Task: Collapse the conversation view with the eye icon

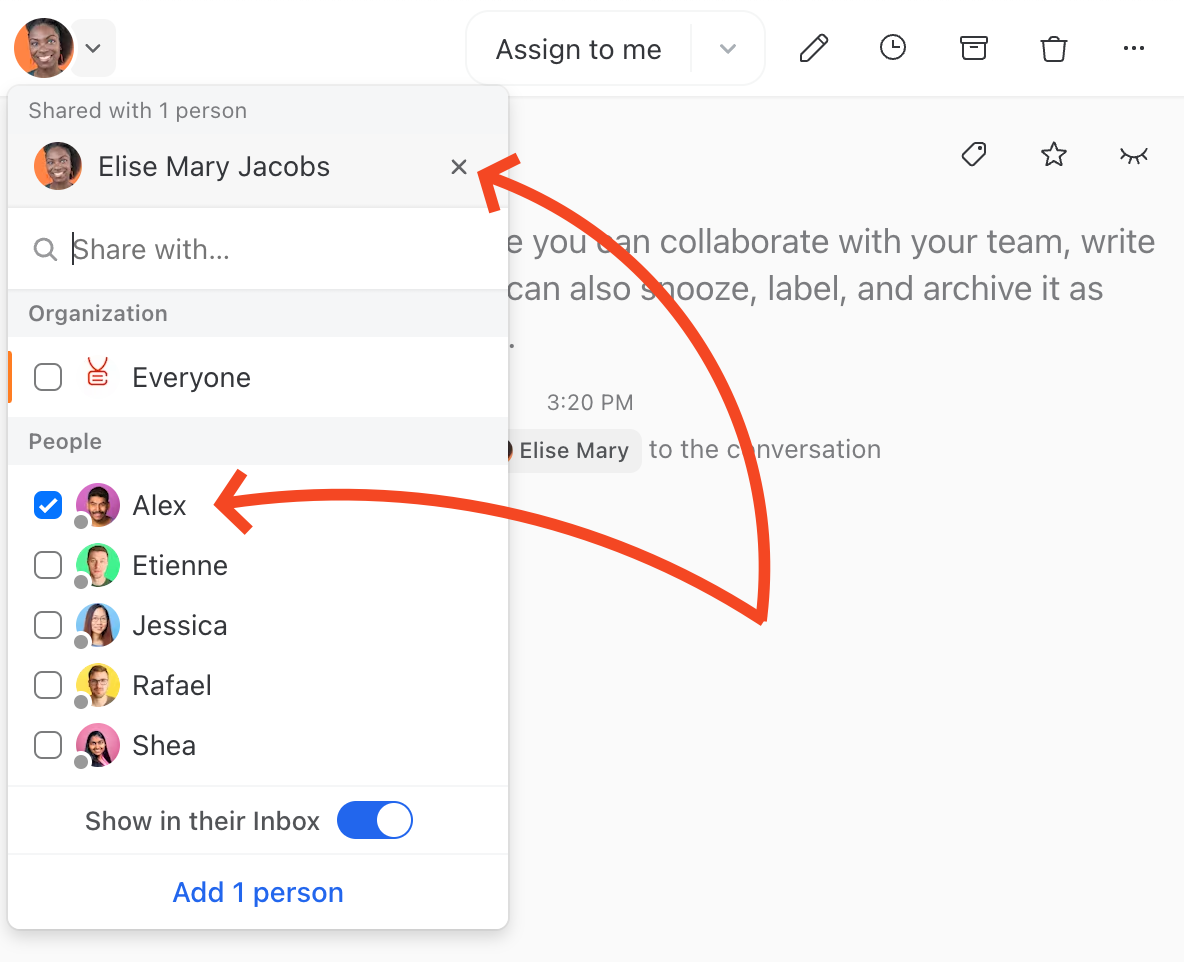Action: pos(1133,155)
